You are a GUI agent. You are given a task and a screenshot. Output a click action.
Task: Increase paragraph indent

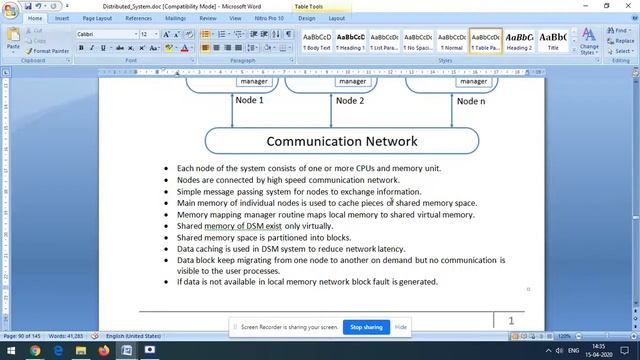click(264, 34)
